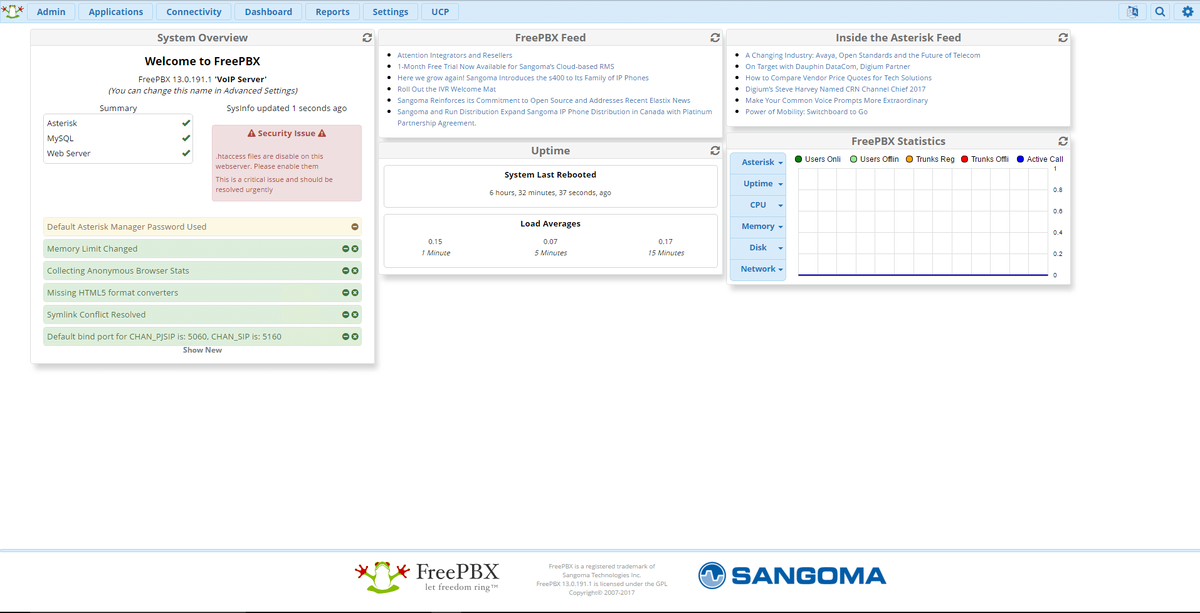Open the Applications menu
The height and width of the screenshot is (613, 1200).
(x=116, y=12)
